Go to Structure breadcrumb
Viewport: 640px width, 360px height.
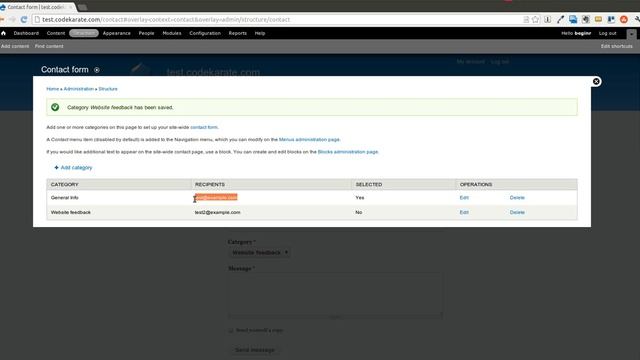108,89
